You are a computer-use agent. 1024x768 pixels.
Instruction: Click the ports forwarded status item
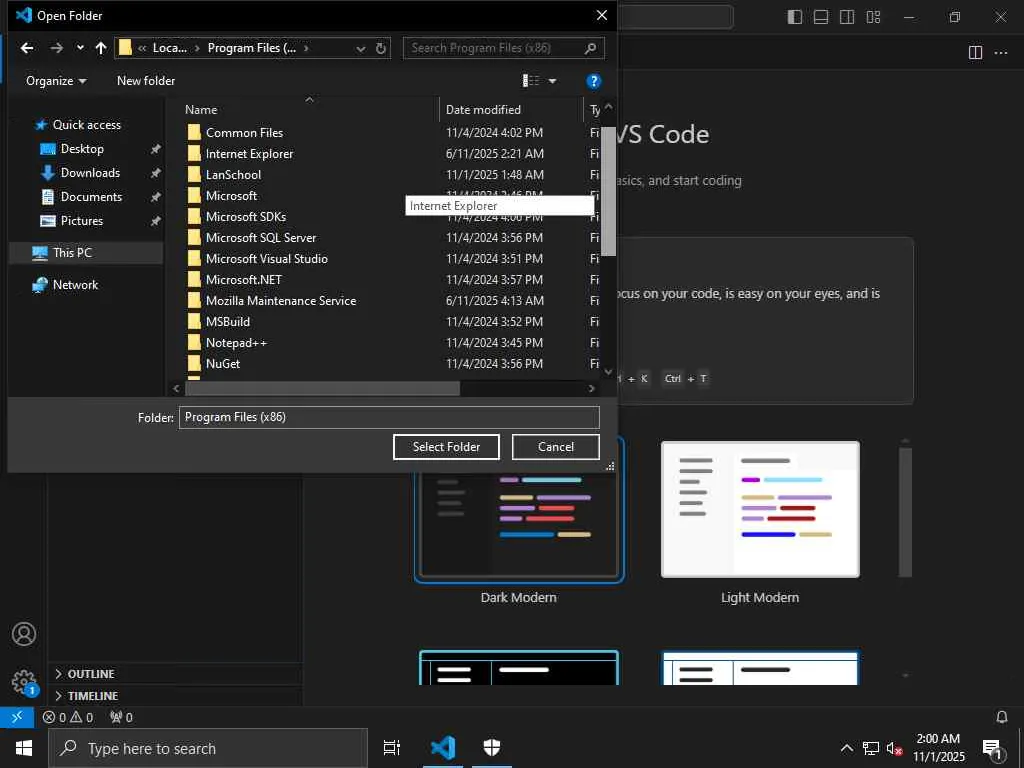pos(121,717)
